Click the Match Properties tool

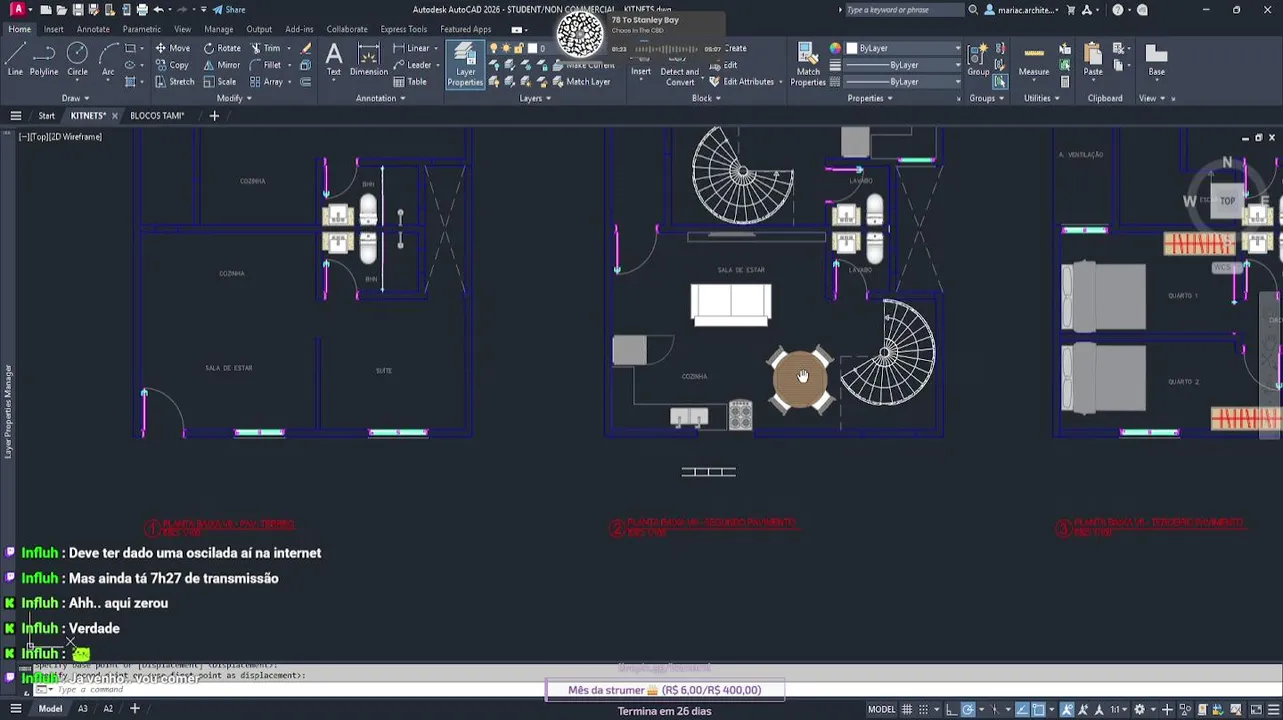point(808,64)
